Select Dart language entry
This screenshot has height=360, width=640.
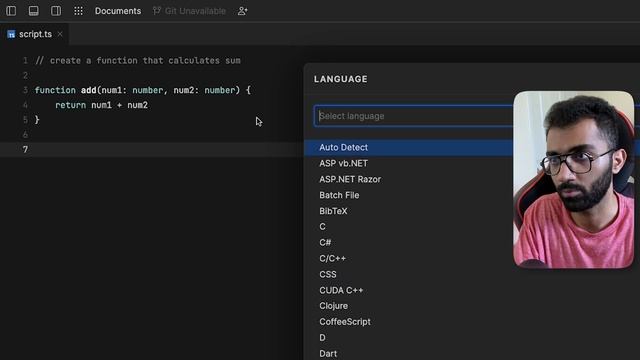point(328,353)
